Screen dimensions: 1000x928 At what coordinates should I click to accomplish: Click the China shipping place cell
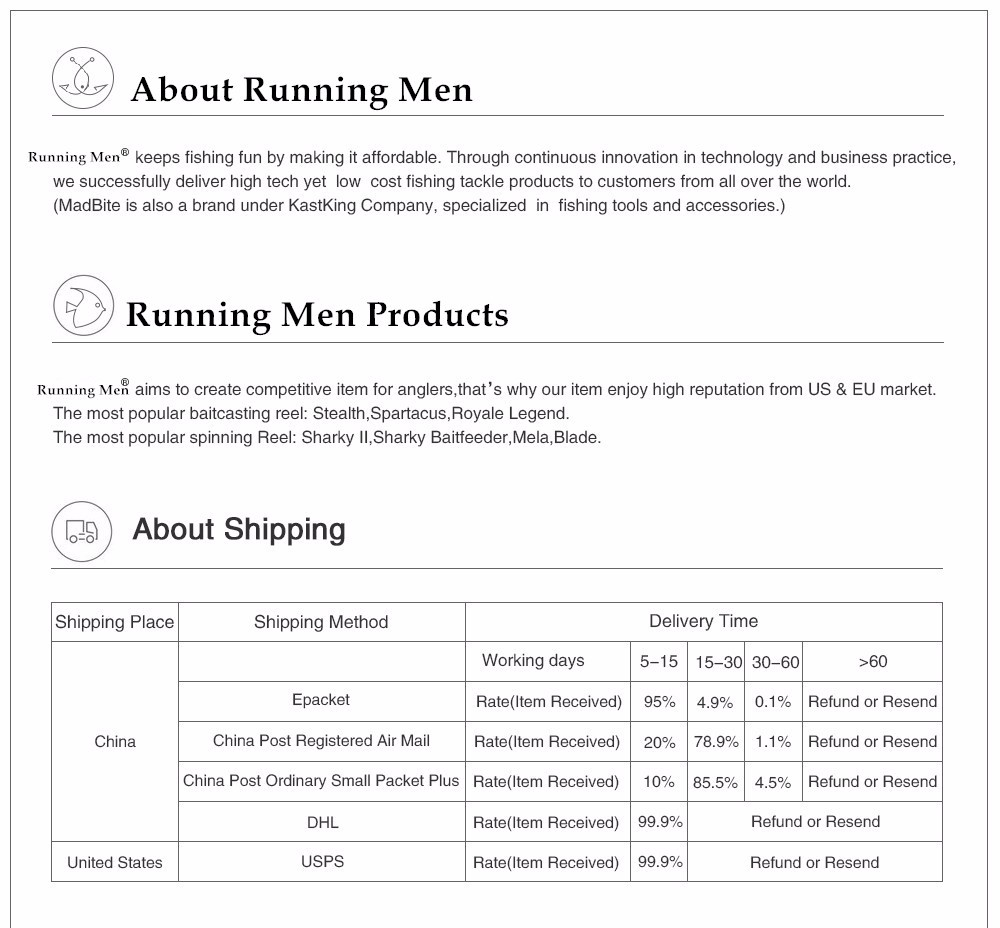115,741
